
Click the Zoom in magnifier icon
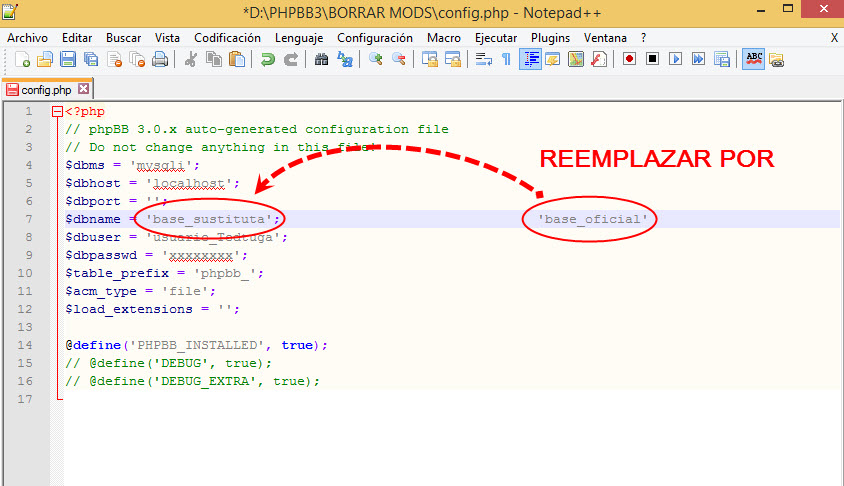(376, 60)
